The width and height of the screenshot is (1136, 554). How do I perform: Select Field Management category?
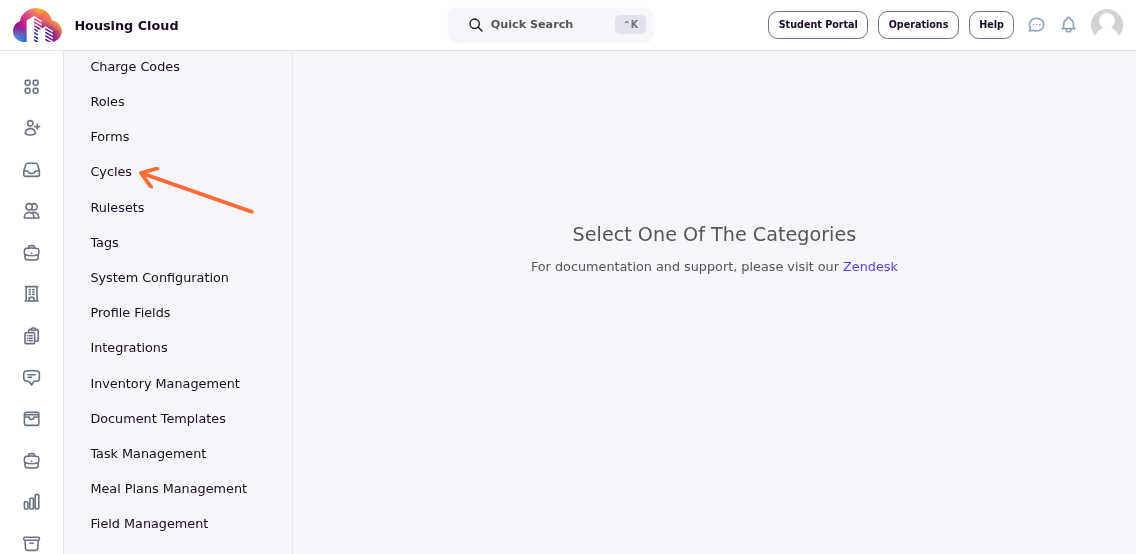[x=149, y=524]
